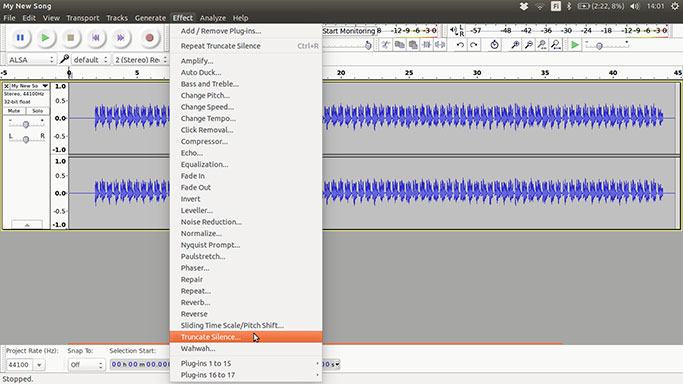
Task: Click the Redo arrow icon
Action: 473,45
